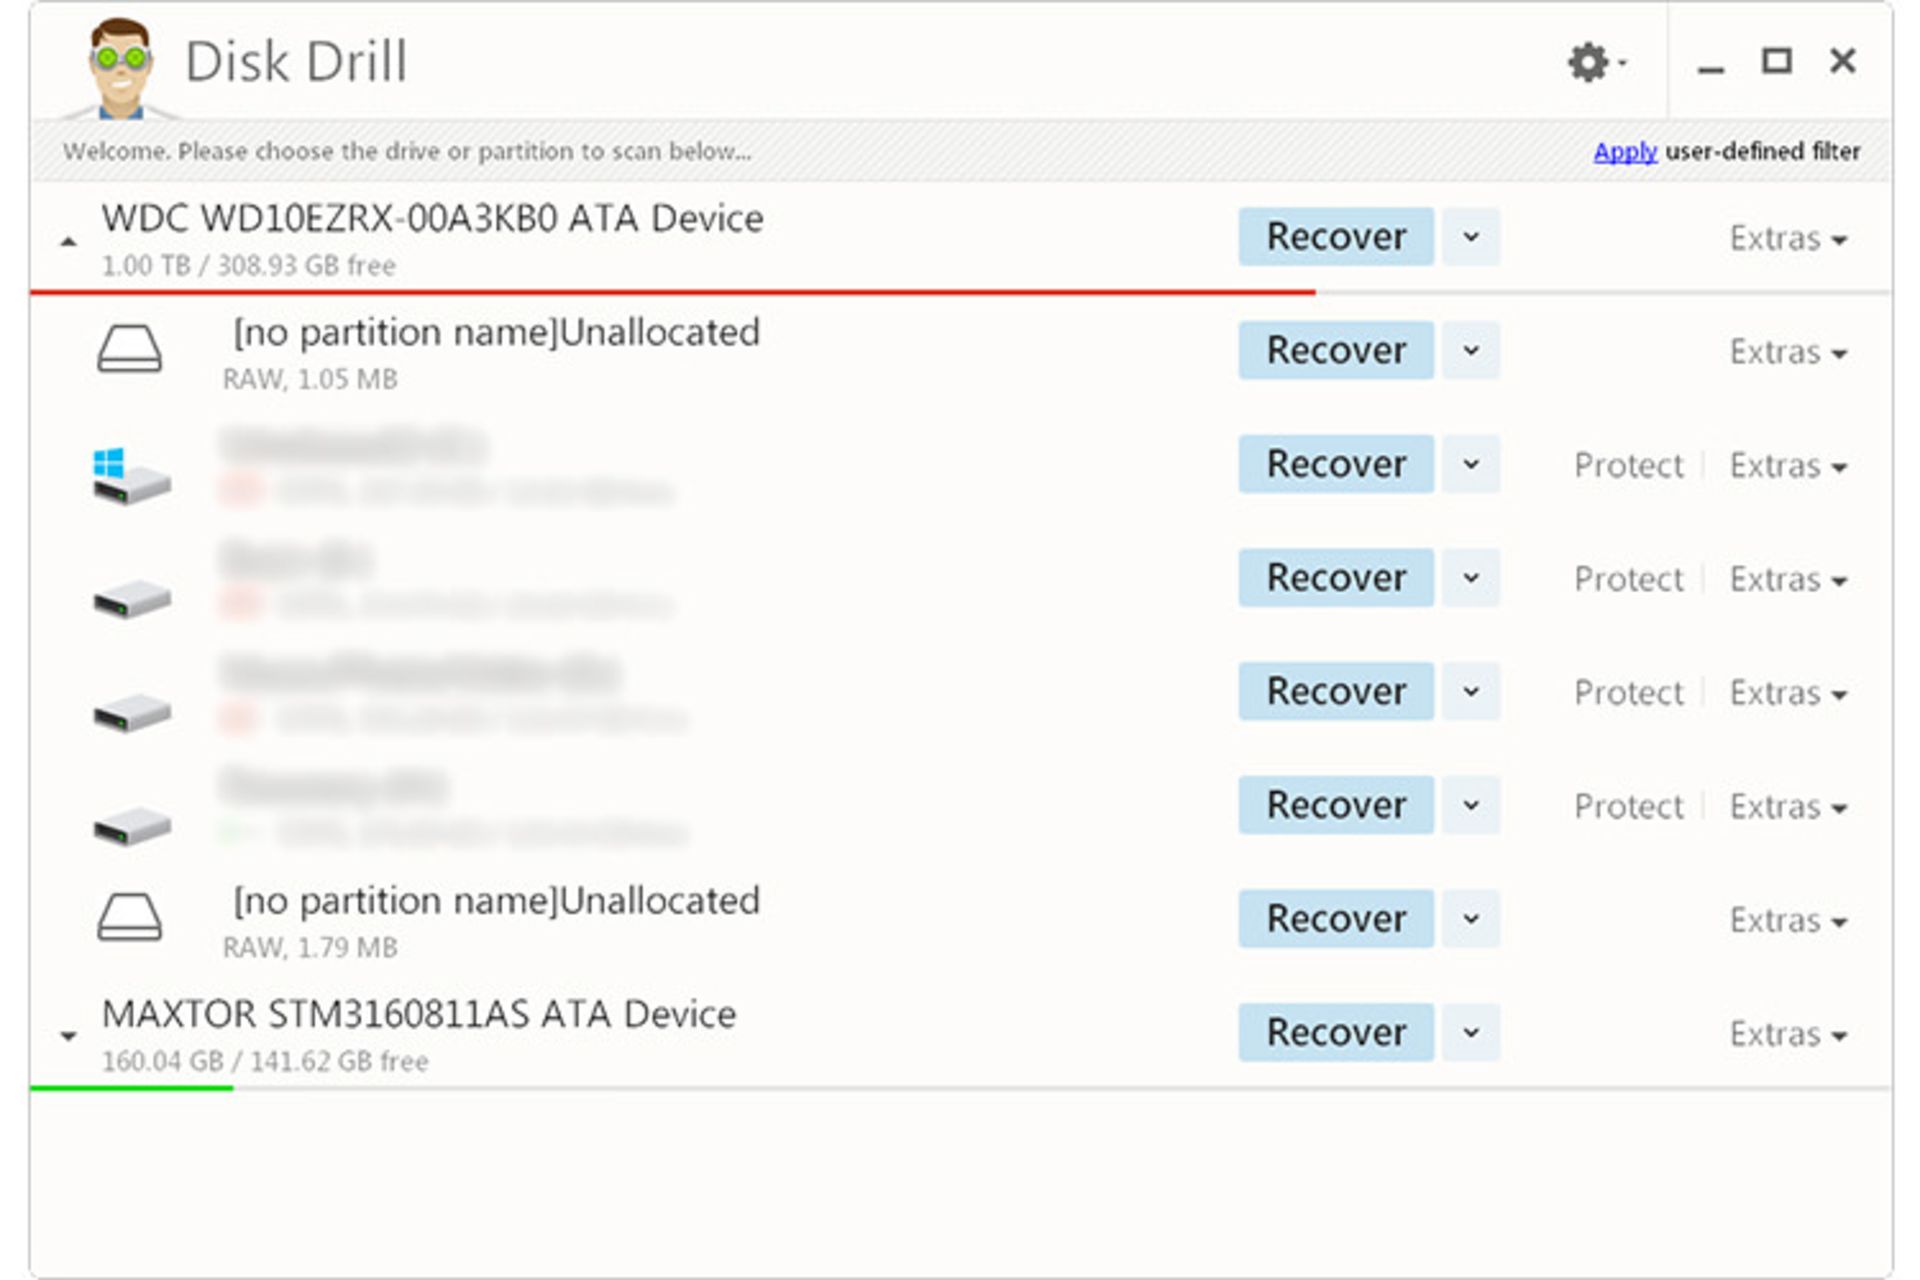1920x1280 pixels.
Task: Click the 1.00 TB / 308.93 GB free text
Action: [x=248, y=266]
